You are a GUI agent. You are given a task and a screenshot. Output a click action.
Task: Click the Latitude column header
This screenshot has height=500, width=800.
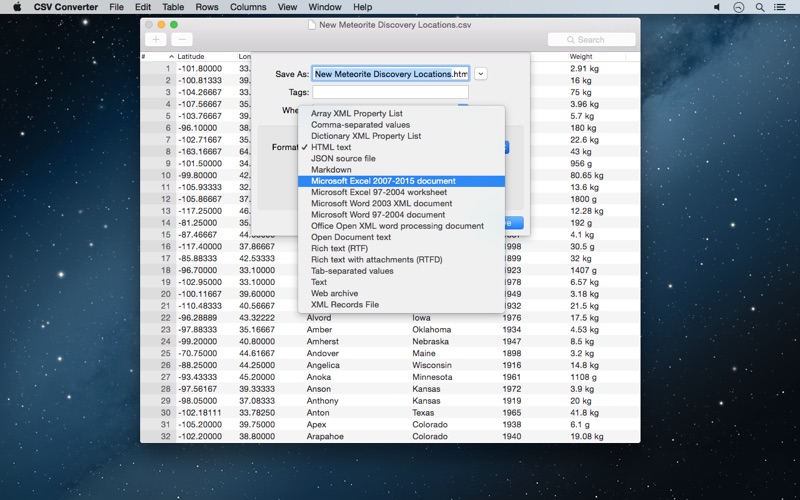pos(191,57)
